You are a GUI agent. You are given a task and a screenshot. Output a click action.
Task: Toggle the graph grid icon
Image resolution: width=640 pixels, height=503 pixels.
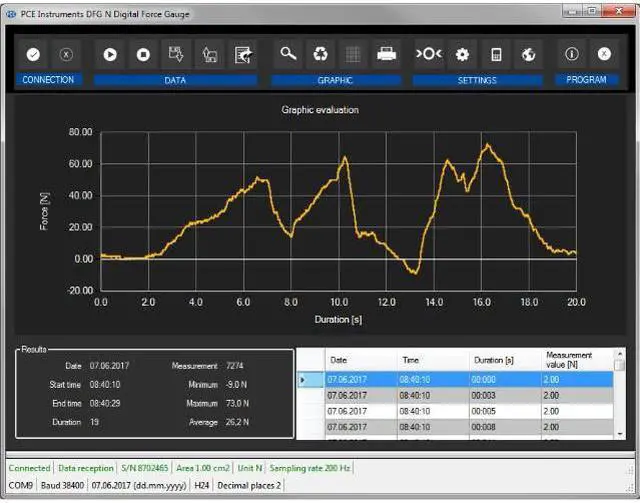tap(353, 54)
